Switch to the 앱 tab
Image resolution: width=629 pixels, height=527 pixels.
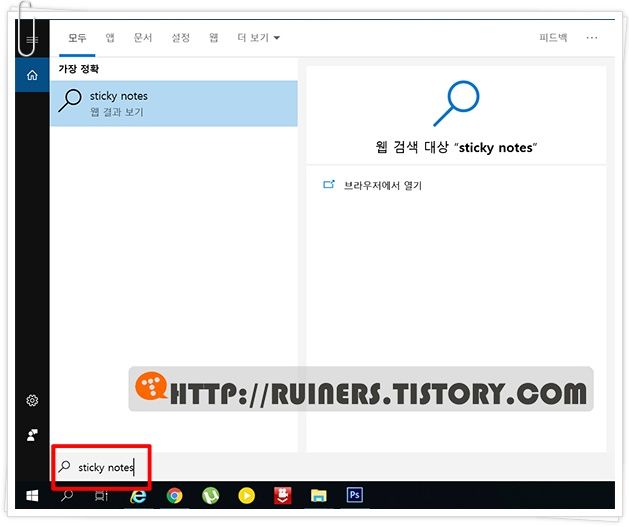110,38
